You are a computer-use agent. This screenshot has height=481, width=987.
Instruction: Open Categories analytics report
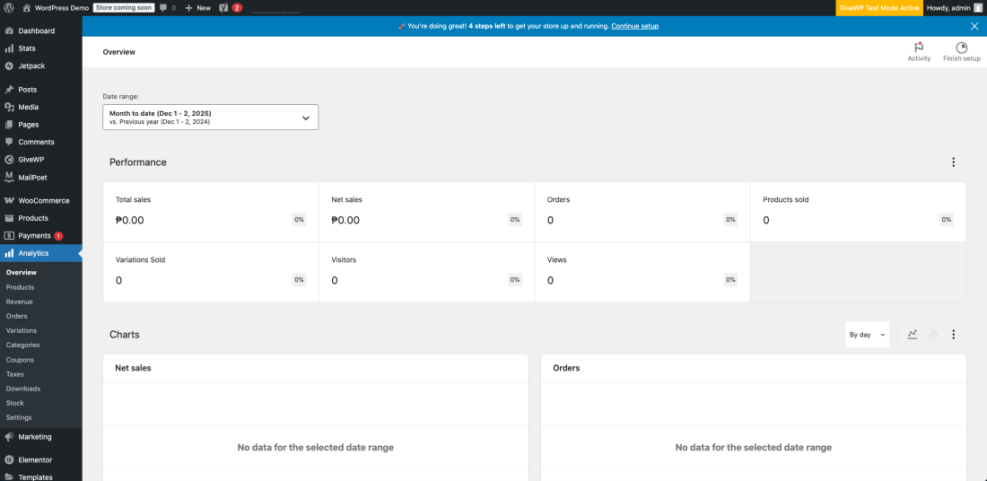tap(23, 345)
